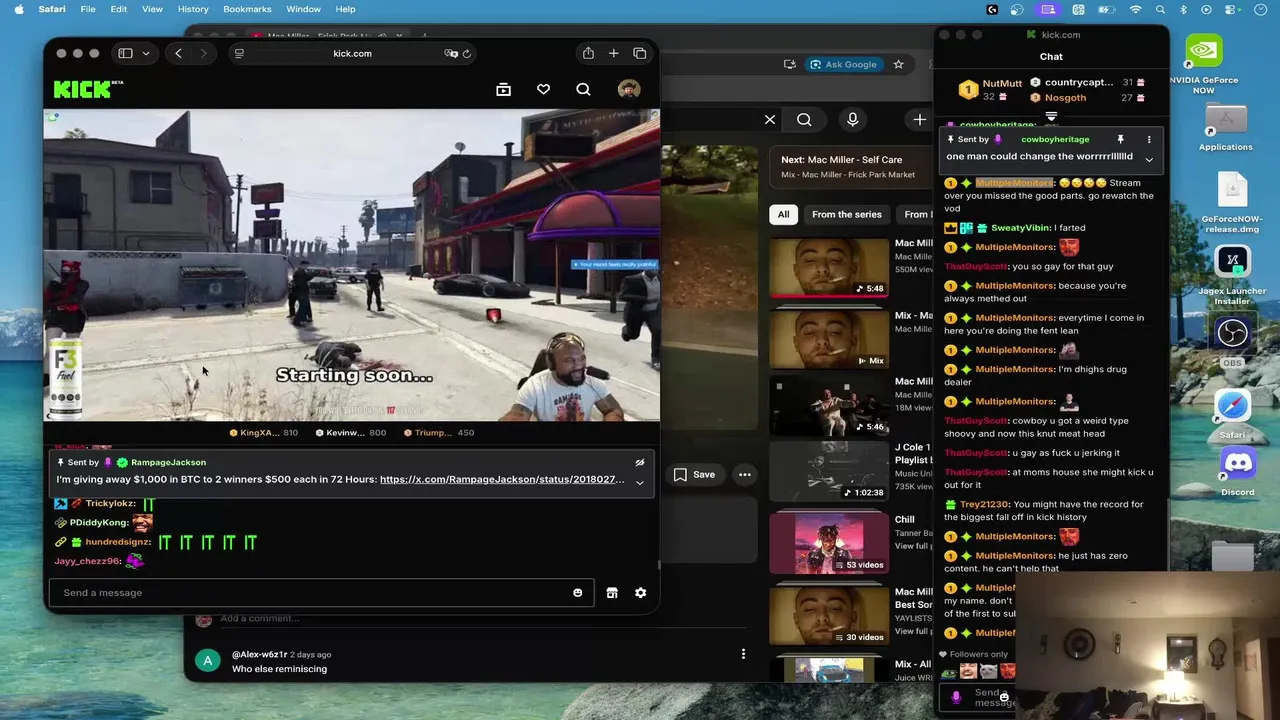
Task: Open chat settings gear icon
Action: [640, 593]
